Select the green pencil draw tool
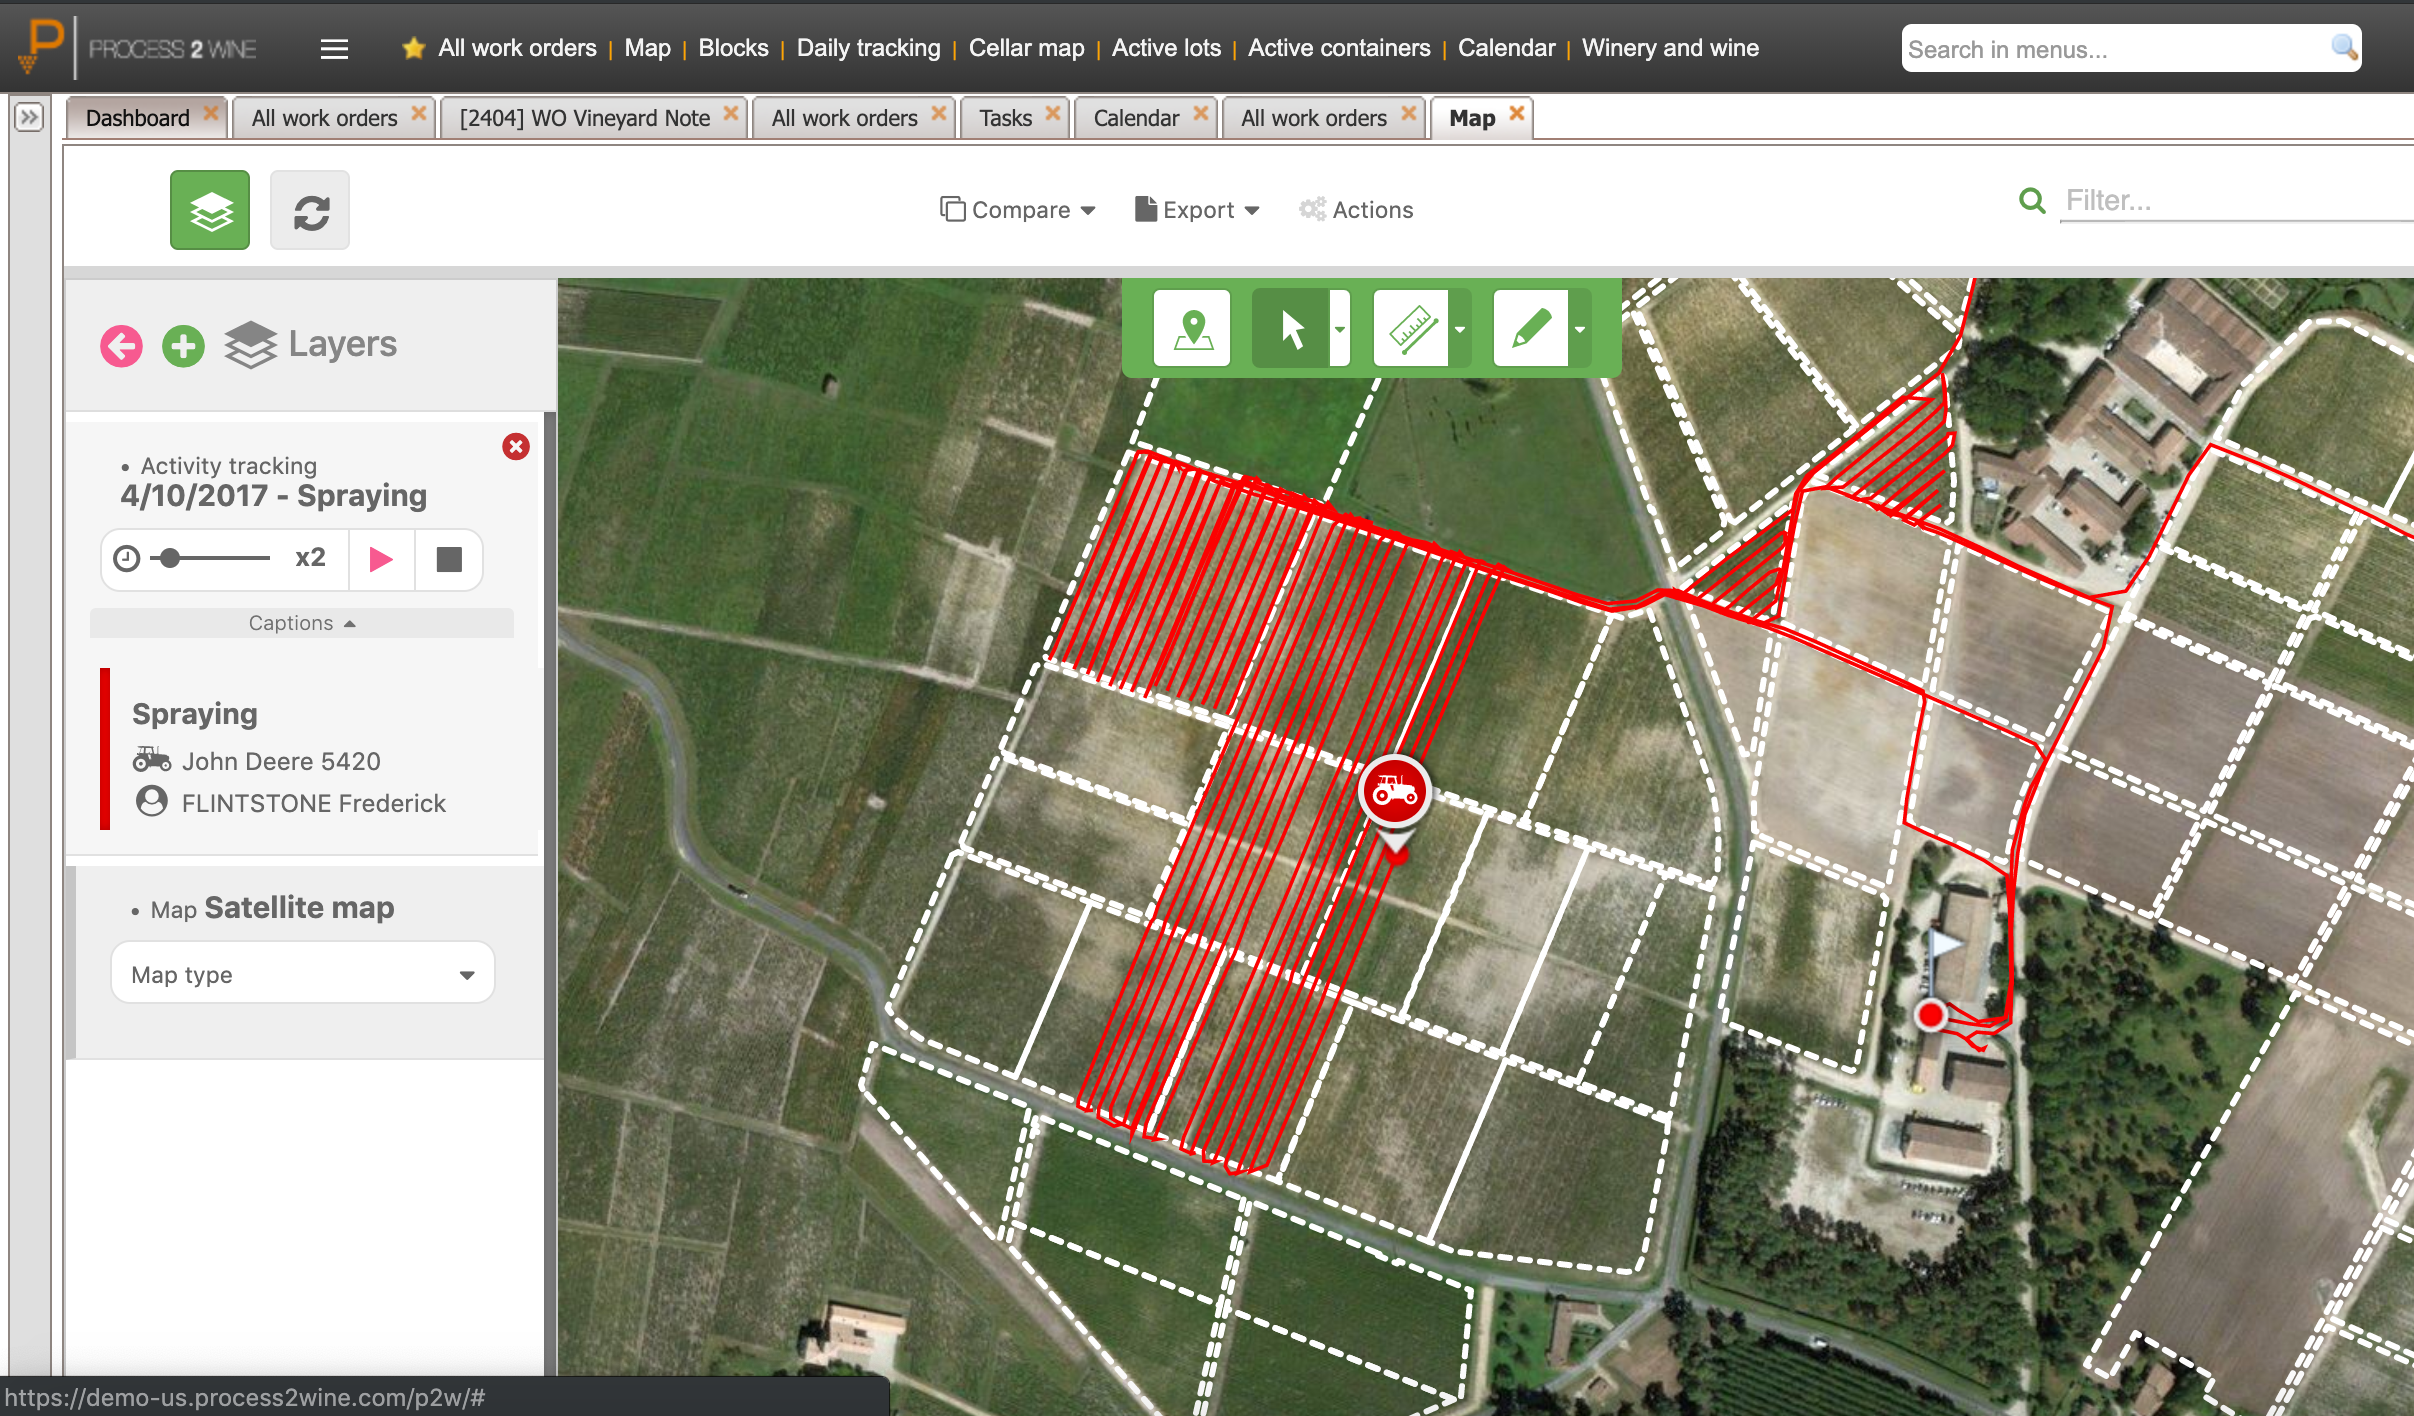The width and height of the screenshot is (2414, 1416). (x=1530, y=328)
